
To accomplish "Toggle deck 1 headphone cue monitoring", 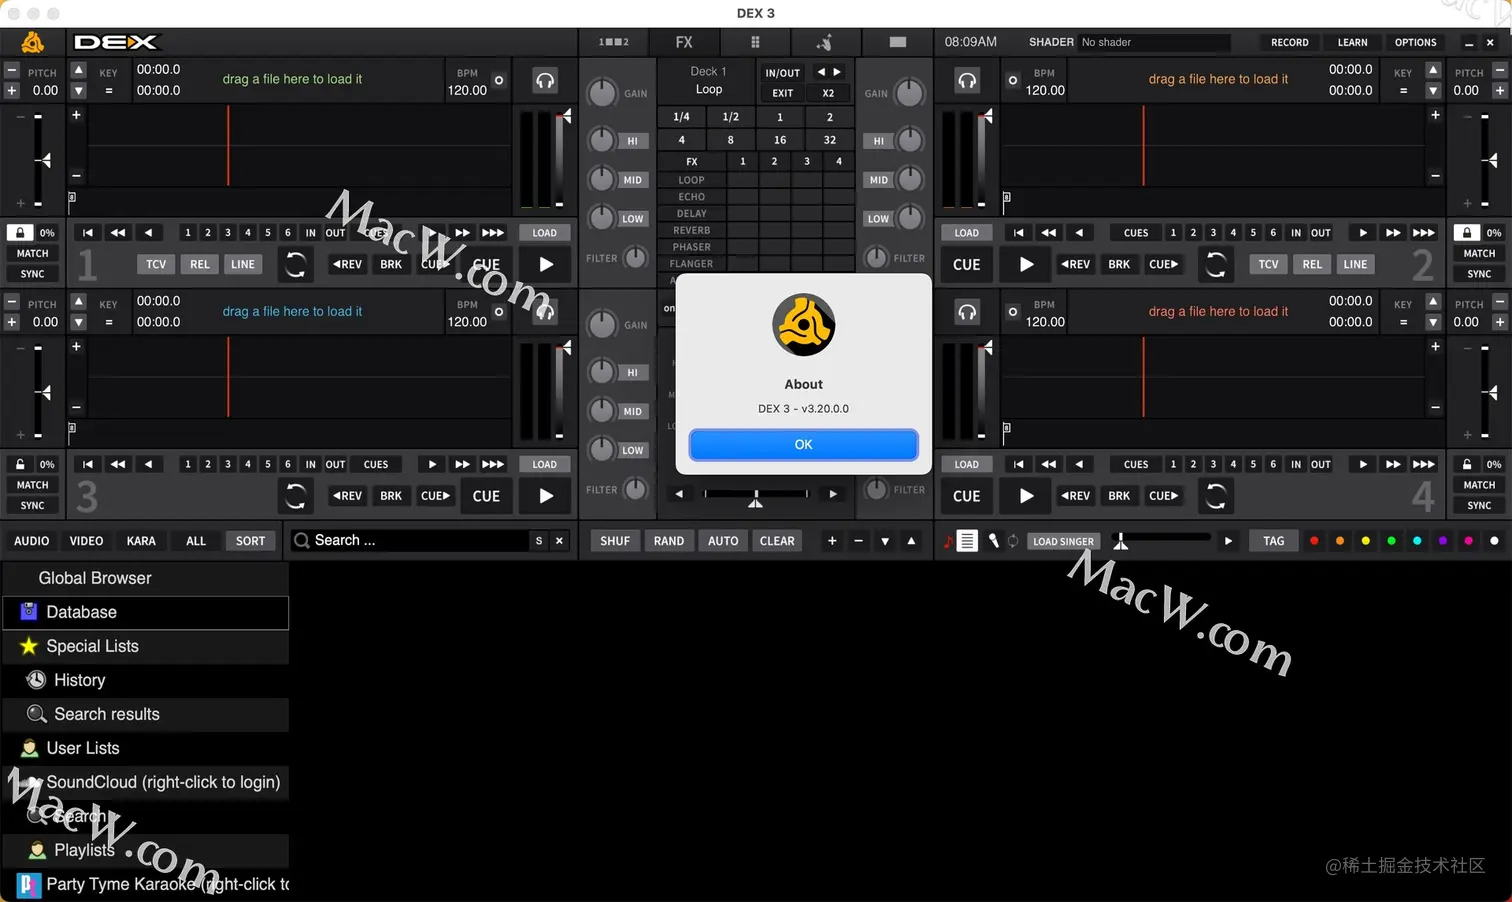I will [x=545, y=81].
